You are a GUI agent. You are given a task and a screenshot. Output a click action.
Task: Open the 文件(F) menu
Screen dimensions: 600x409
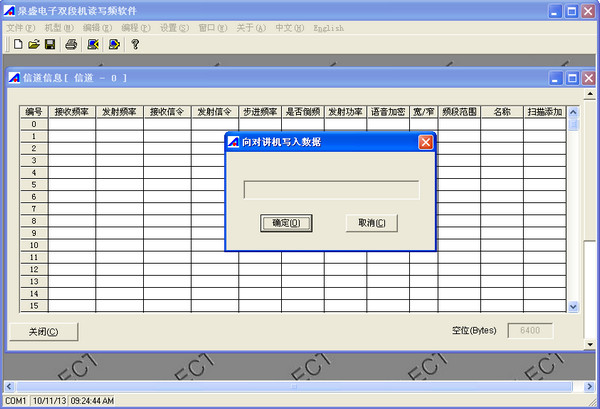(21, 28)
